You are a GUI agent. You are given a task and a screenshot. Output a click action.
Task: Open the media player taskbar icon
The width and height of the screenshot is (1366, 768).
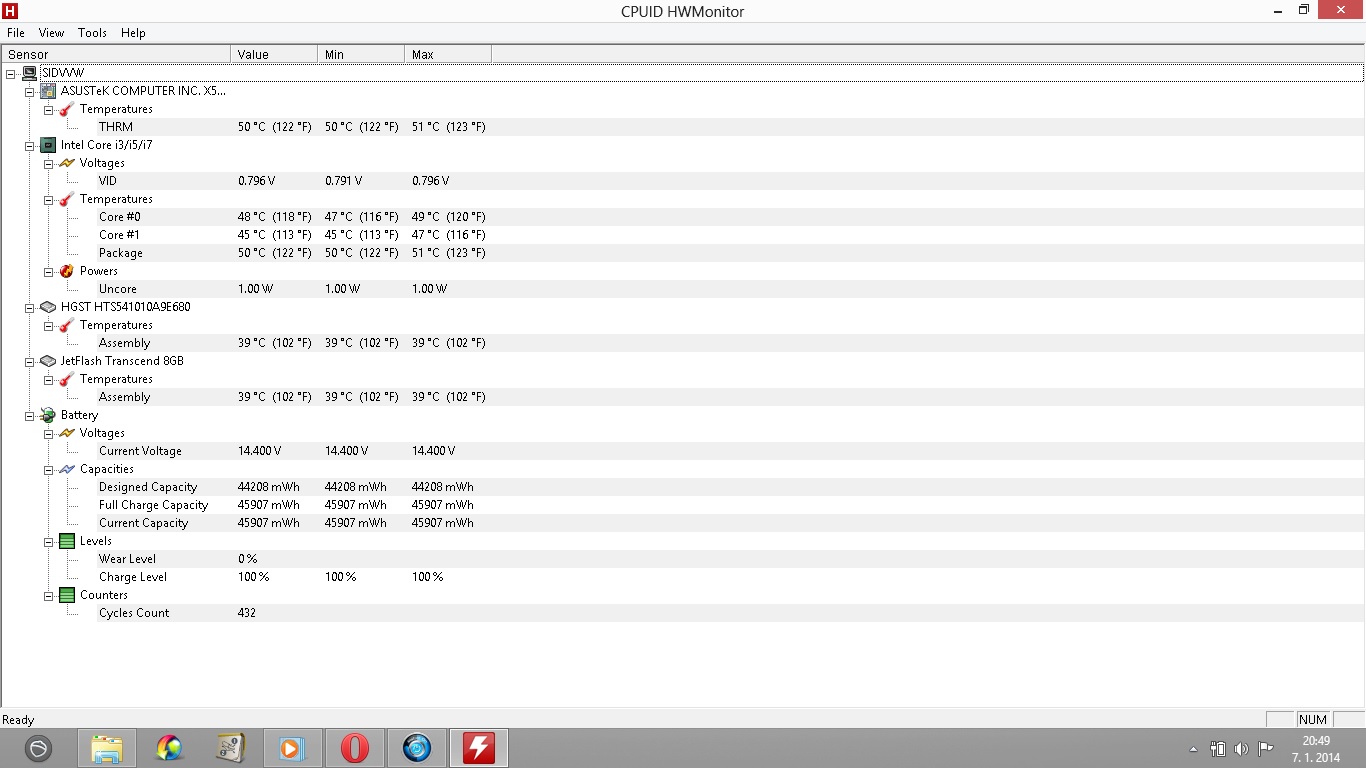click(x=293, y=748)
